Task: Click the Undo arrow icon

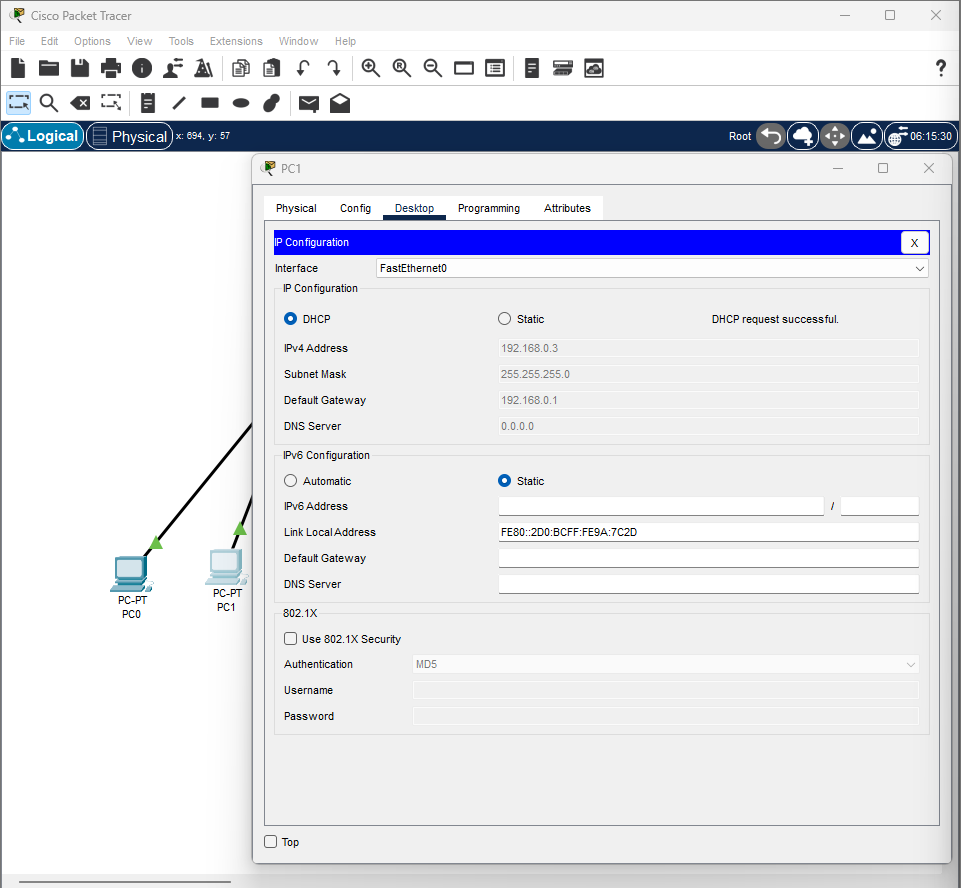Action: click(x=303, y=68)
